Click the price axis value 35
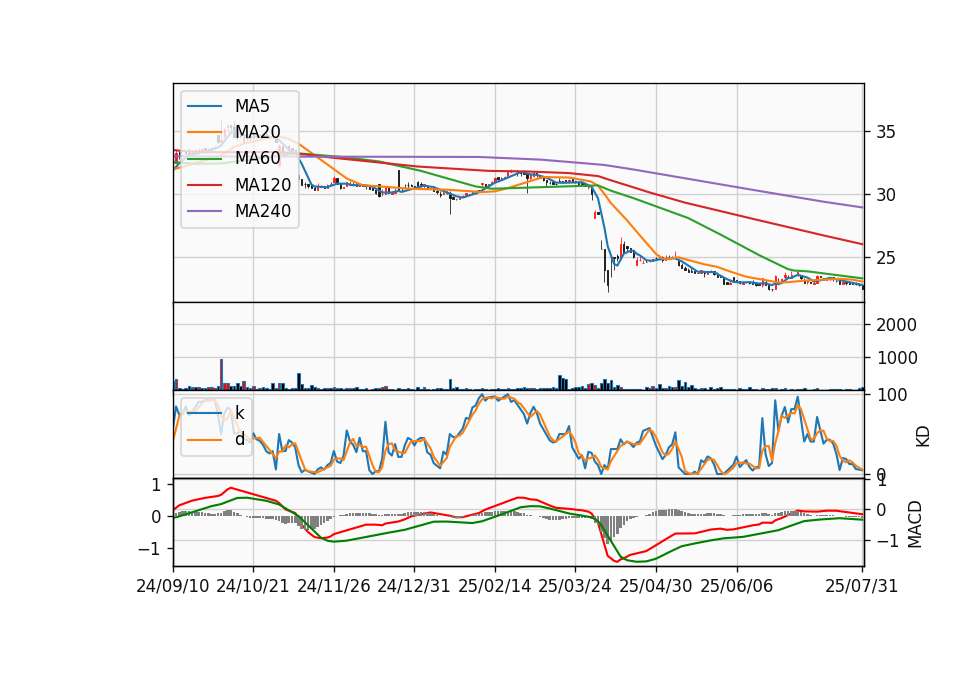Image resolution: width=960 pixels, height=690 pixels. pyautogui.click(x=885, y=132)
